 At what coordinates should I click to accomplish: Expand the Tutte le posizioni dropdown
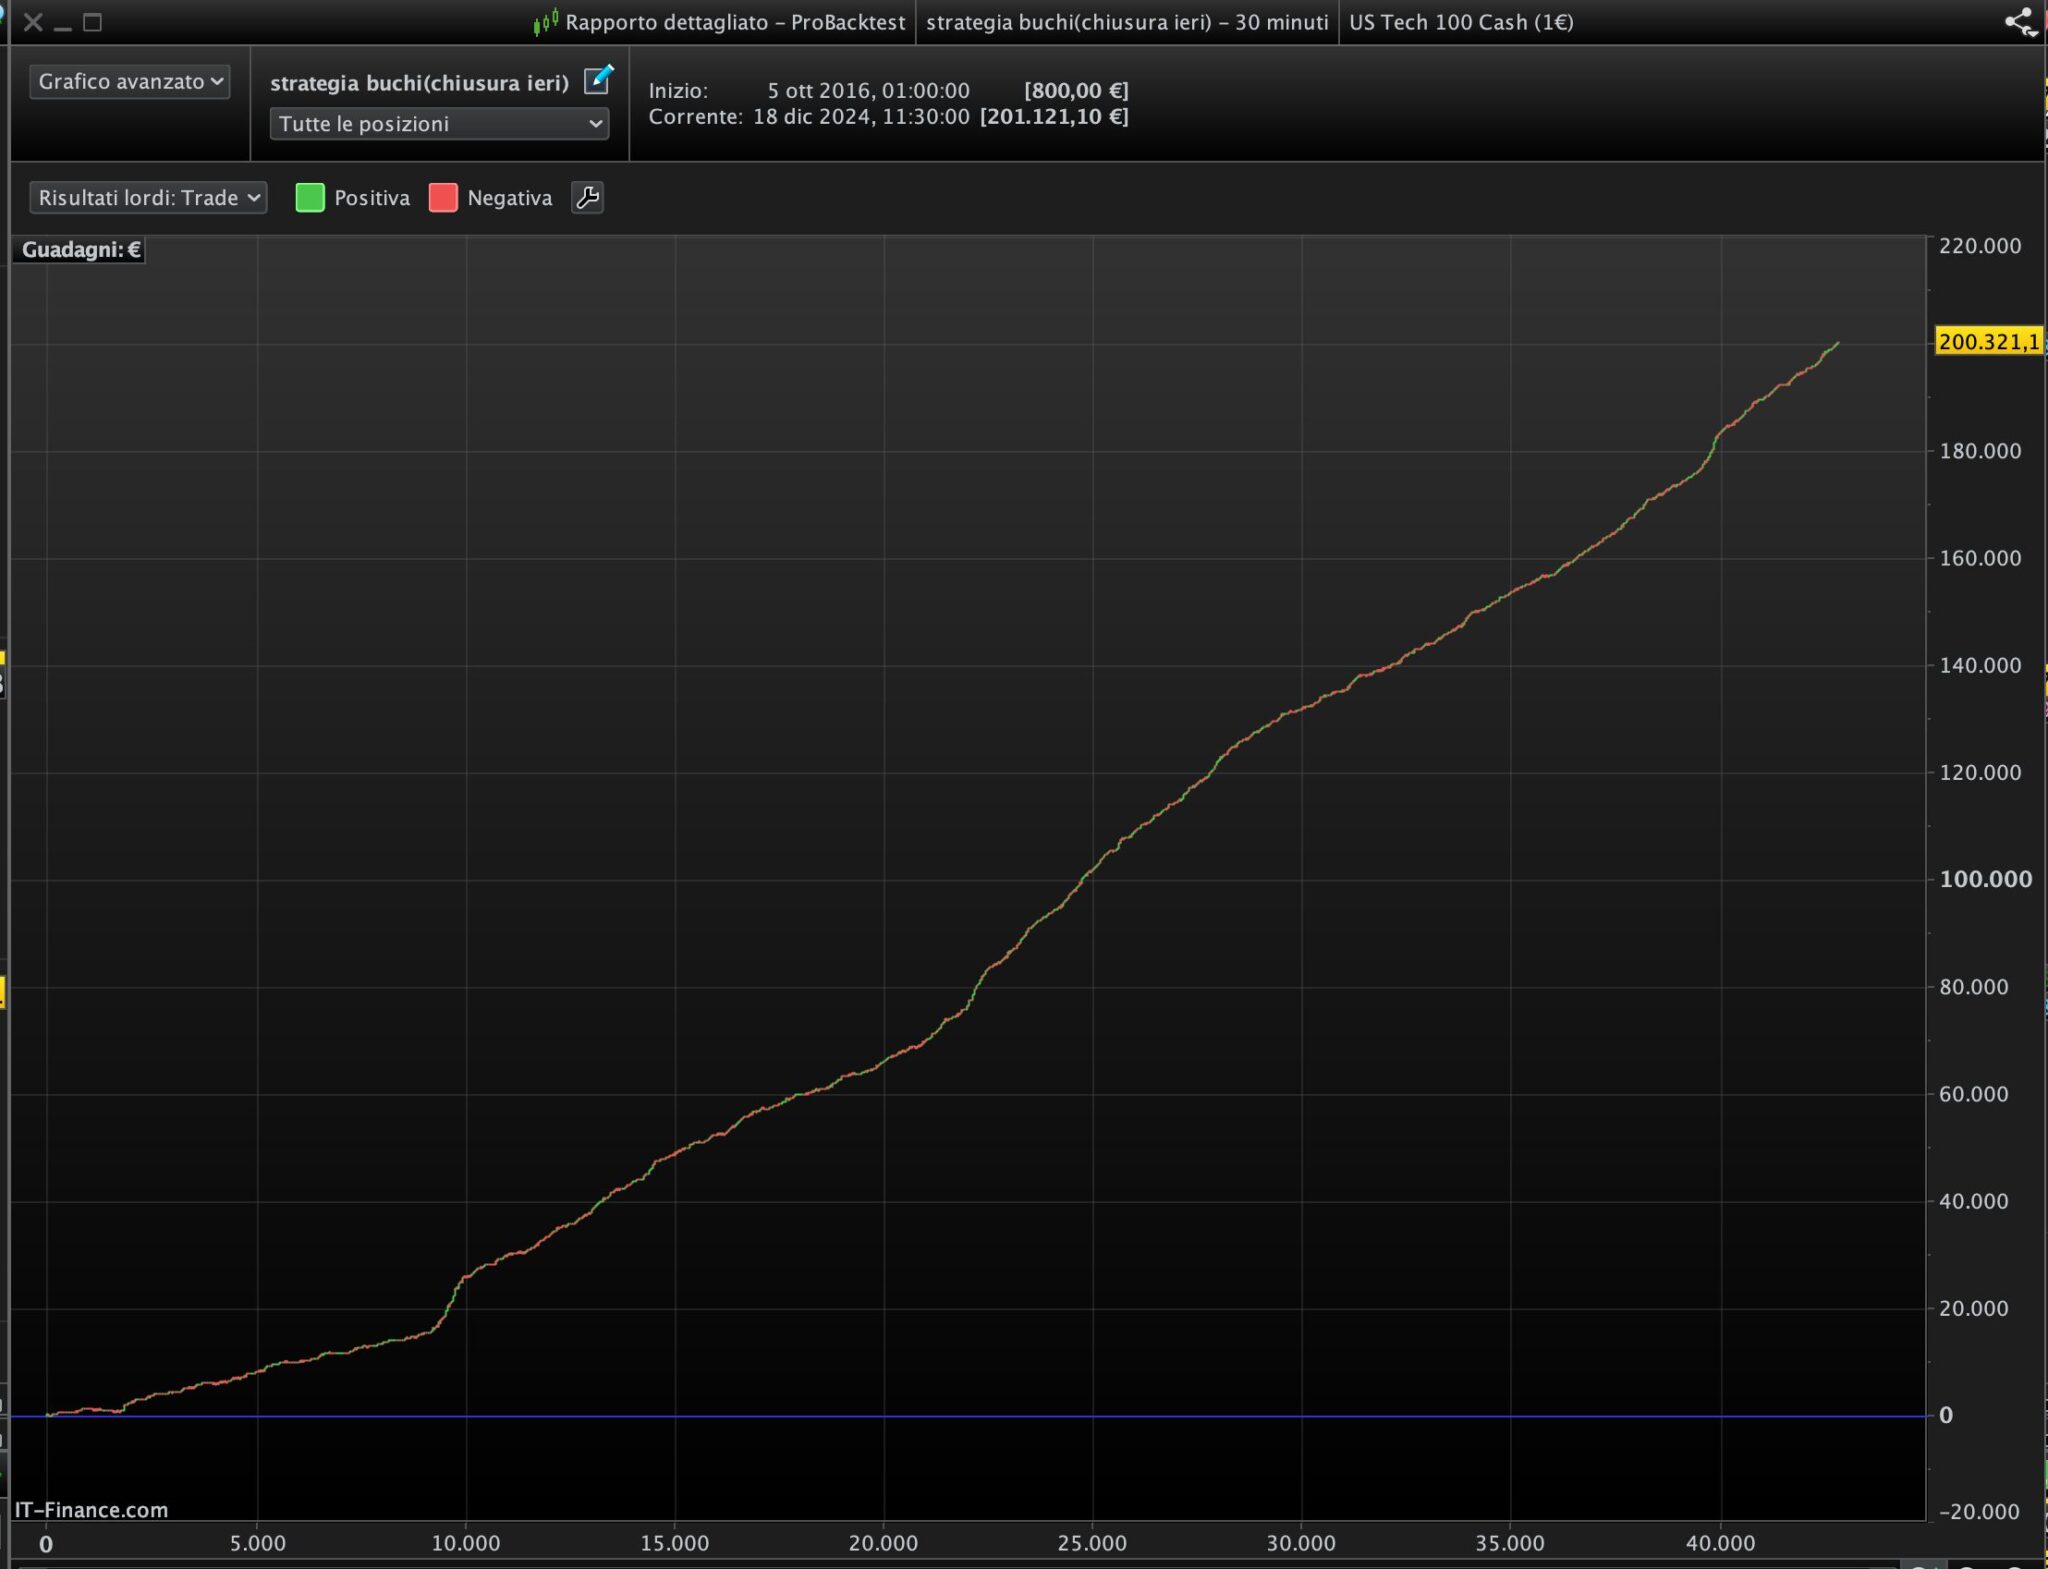tap(439, 124)
